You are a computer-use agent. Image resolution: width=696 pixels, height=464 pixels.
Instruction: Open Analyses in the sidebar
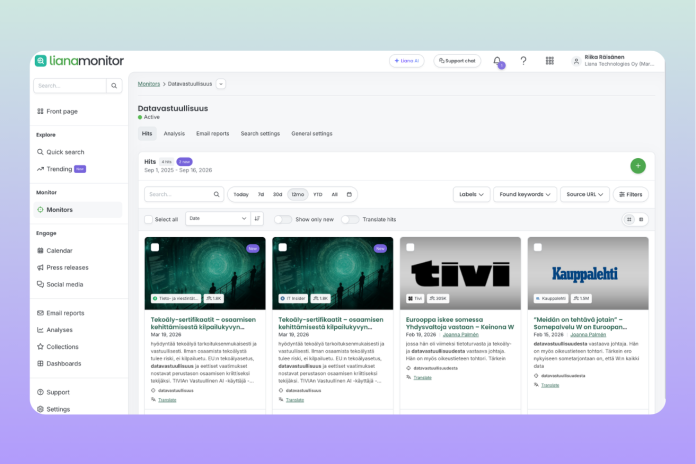pyautogui.click(x=55, y=330)
